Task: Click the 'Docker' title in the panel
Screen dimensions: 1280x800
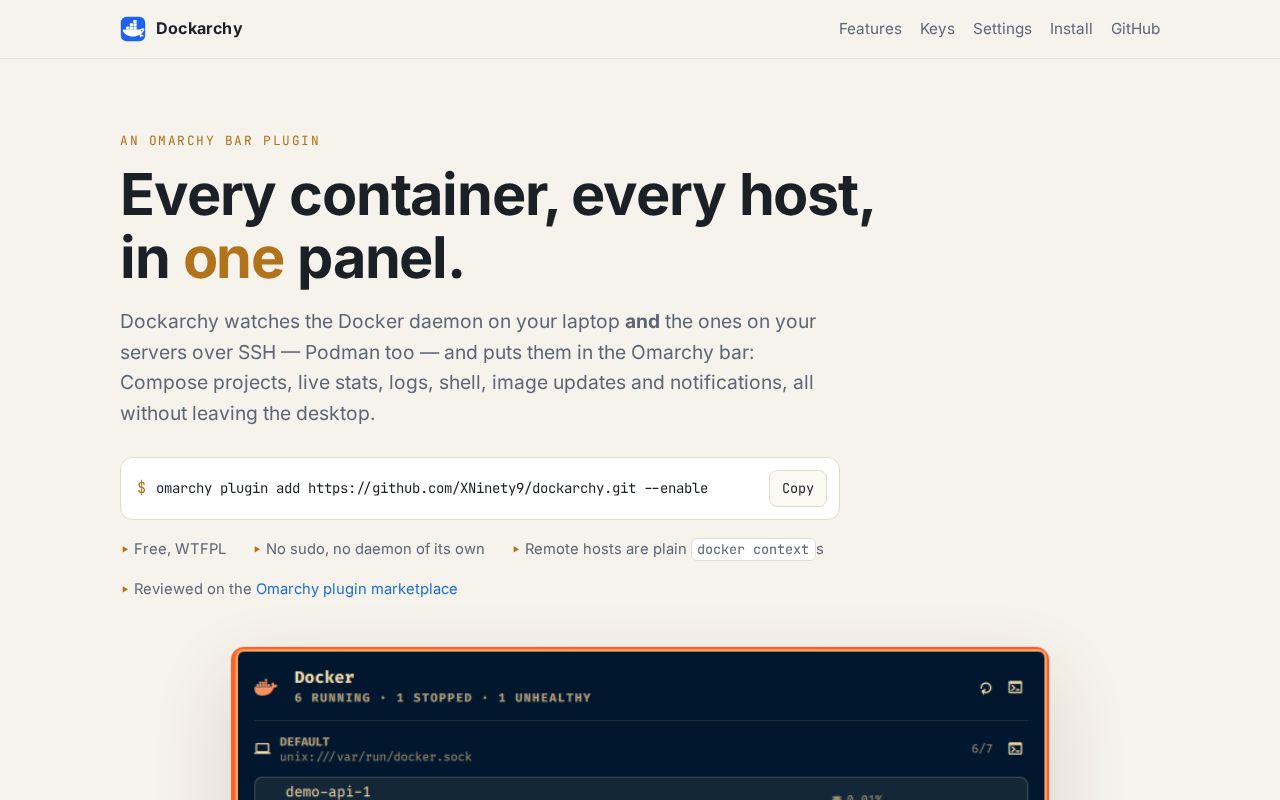Action: tap(324, 677)
